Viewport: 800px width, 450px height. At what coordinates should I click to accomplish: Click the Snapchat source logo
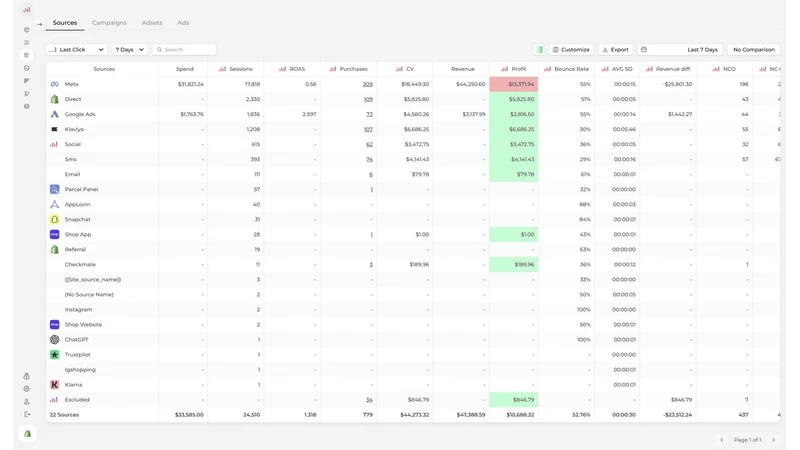click(55, 219)
